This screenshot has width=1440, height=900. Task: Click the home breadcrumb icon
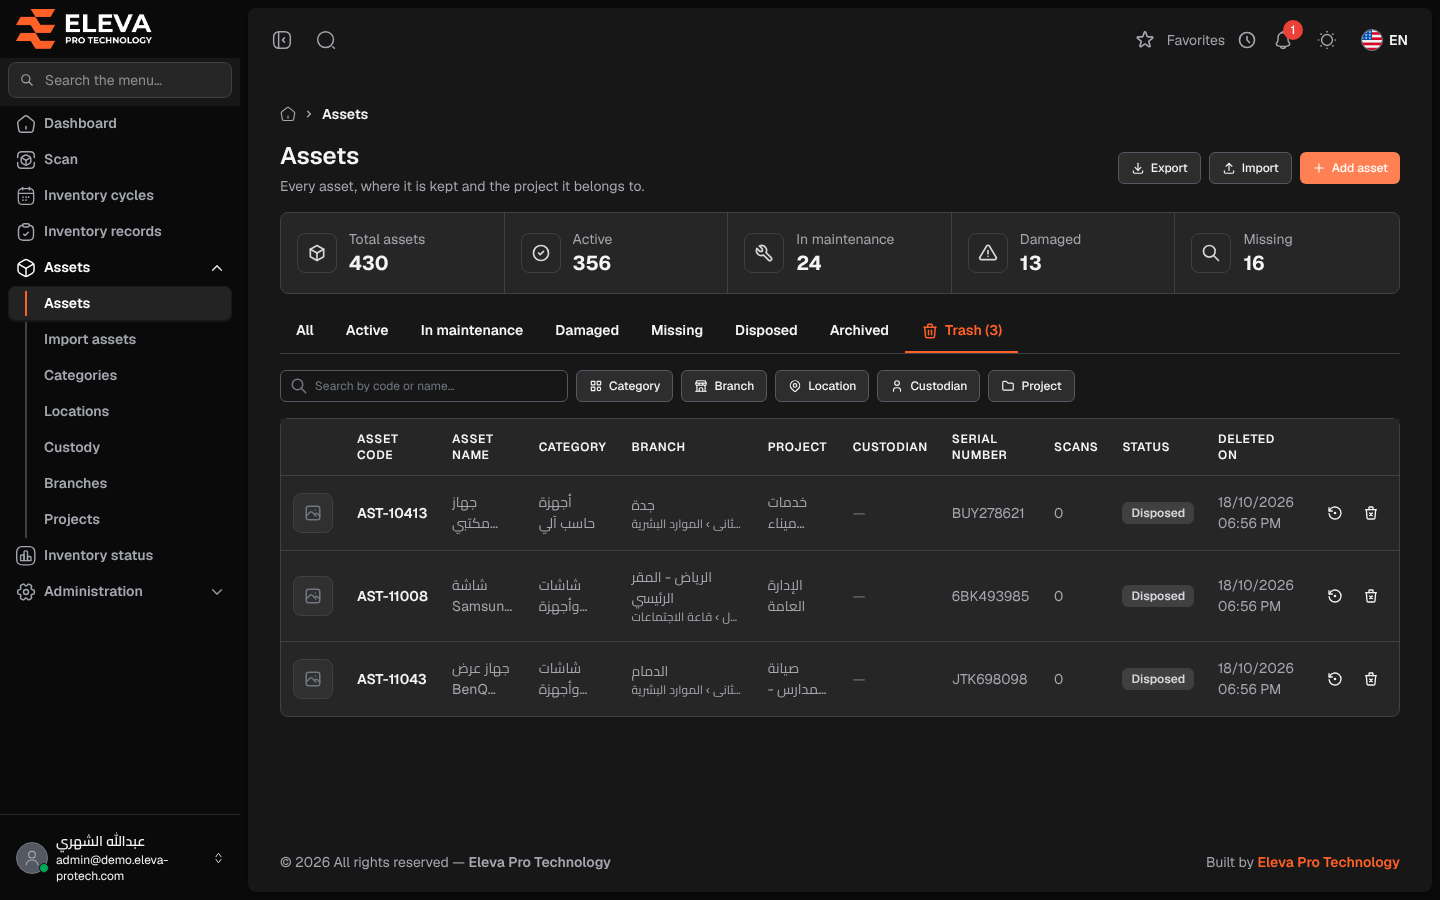click(288, 114)
